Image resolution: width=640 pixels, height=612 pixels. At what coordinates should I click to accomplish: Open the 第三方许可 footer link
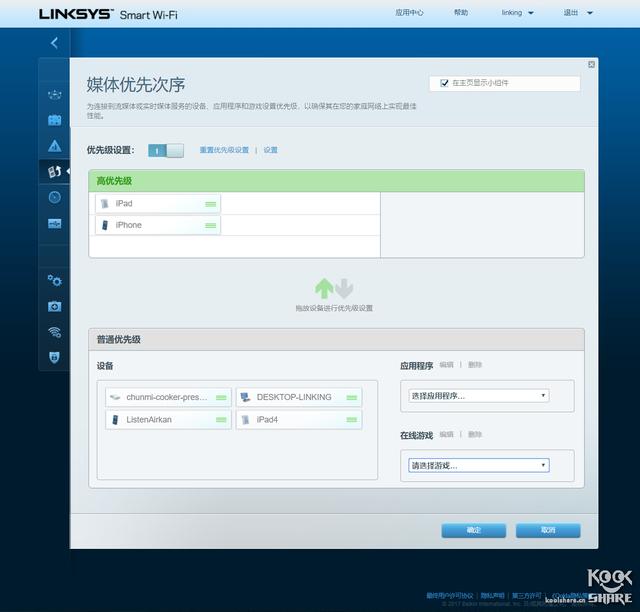coord(527,596)
